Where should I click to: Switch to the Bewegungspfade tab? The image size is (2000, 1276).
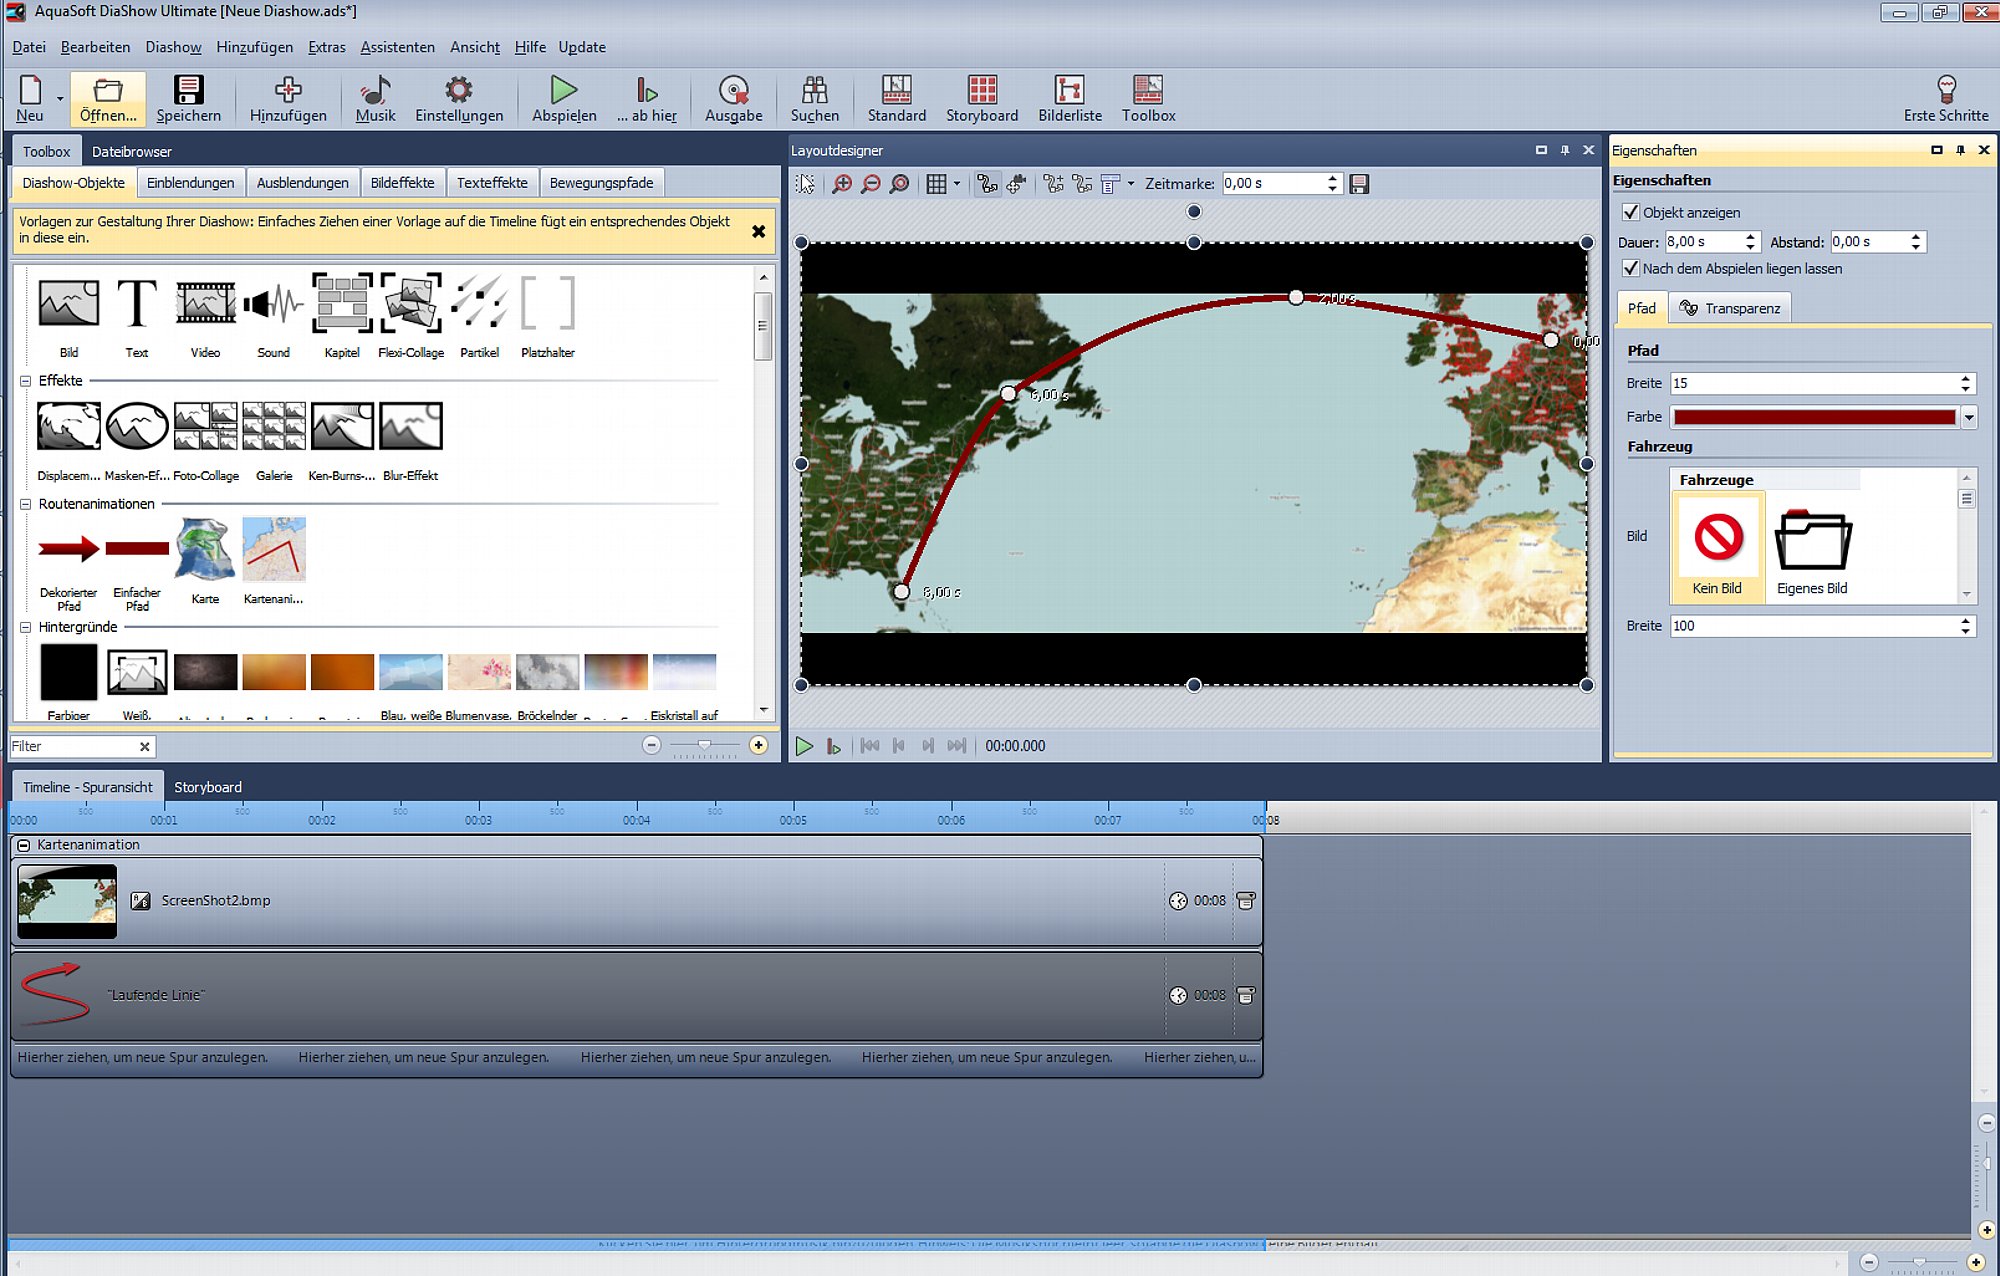601,183
